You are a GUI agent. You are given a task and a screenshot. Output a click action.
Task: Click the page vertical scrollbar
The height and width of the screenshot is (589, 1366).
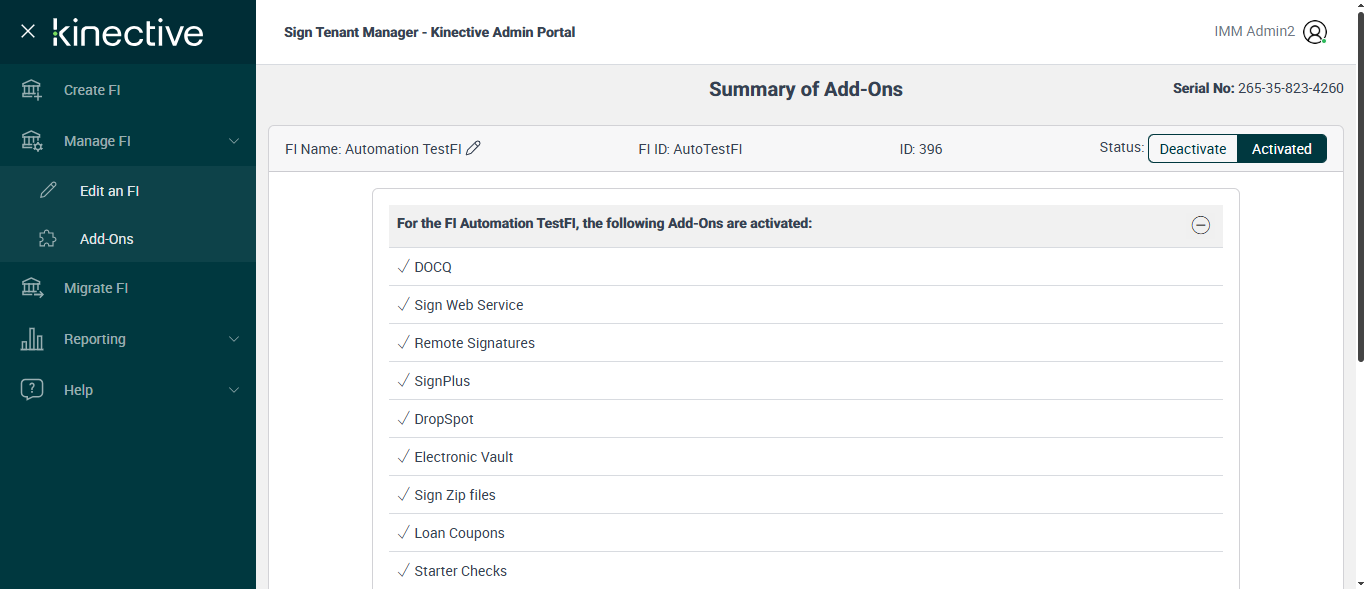click(1360, 200)
